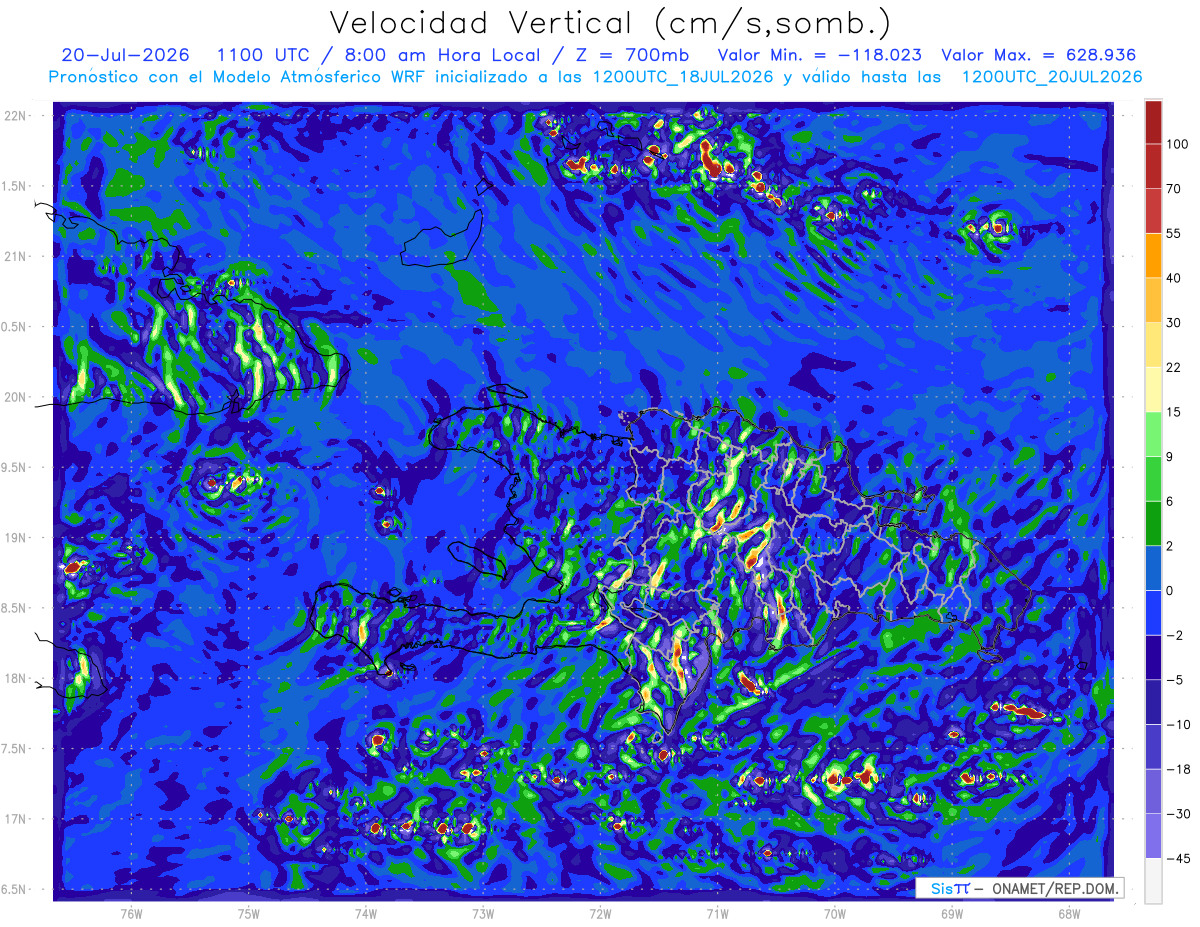Click the dark red swatch above 100
This screenshot has width=1200, height=927.
point(1153,122)
